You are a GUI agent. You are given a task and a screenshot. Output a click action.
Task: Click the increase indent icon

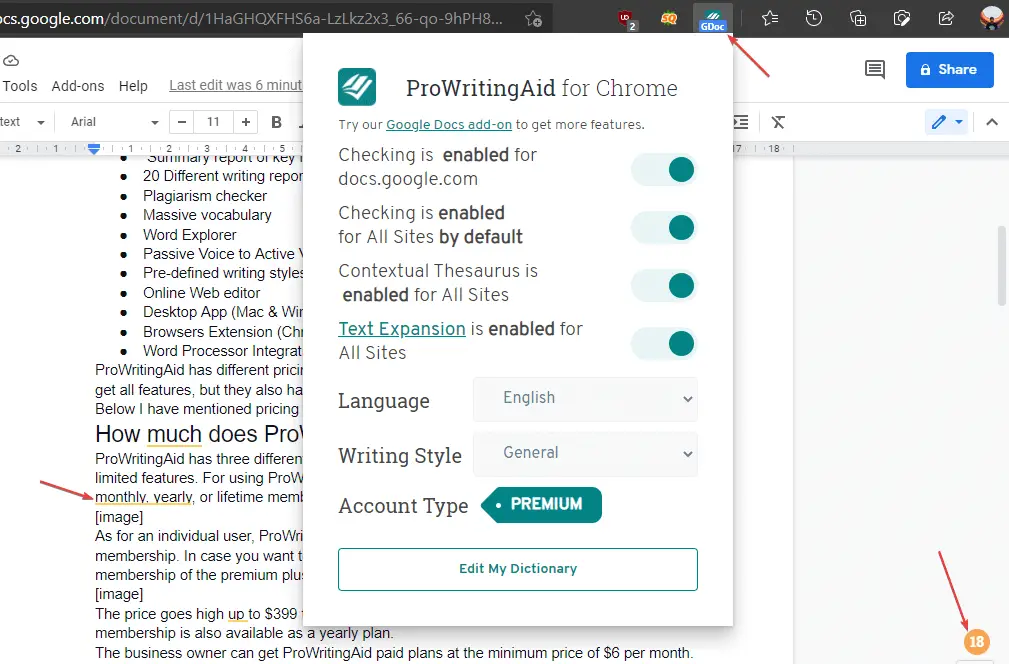point(740,122)
